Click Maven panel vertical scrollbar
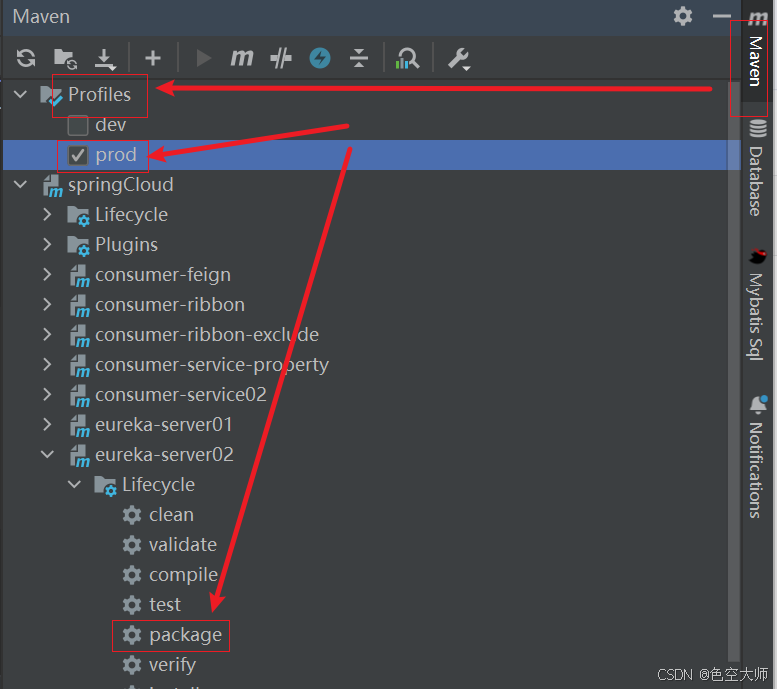Screen dimensions: 777x689 click(733, 372)
